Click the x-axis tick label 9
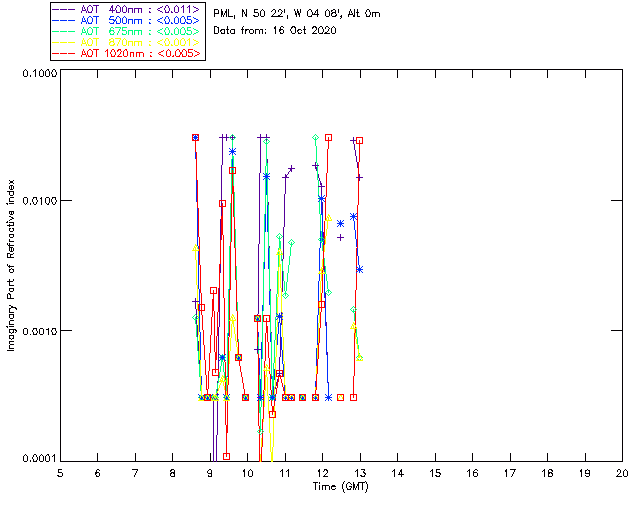This screenshot has width=640, height=512. click(x=210, y=473)
